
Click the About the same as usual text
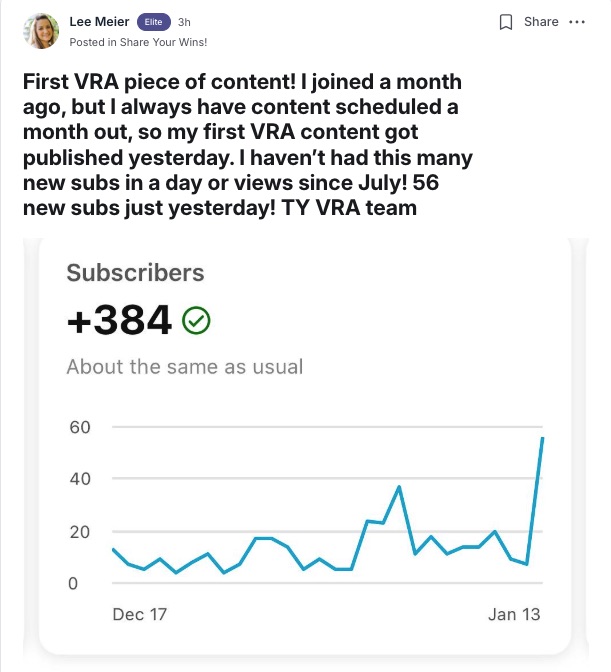[184, 367]
